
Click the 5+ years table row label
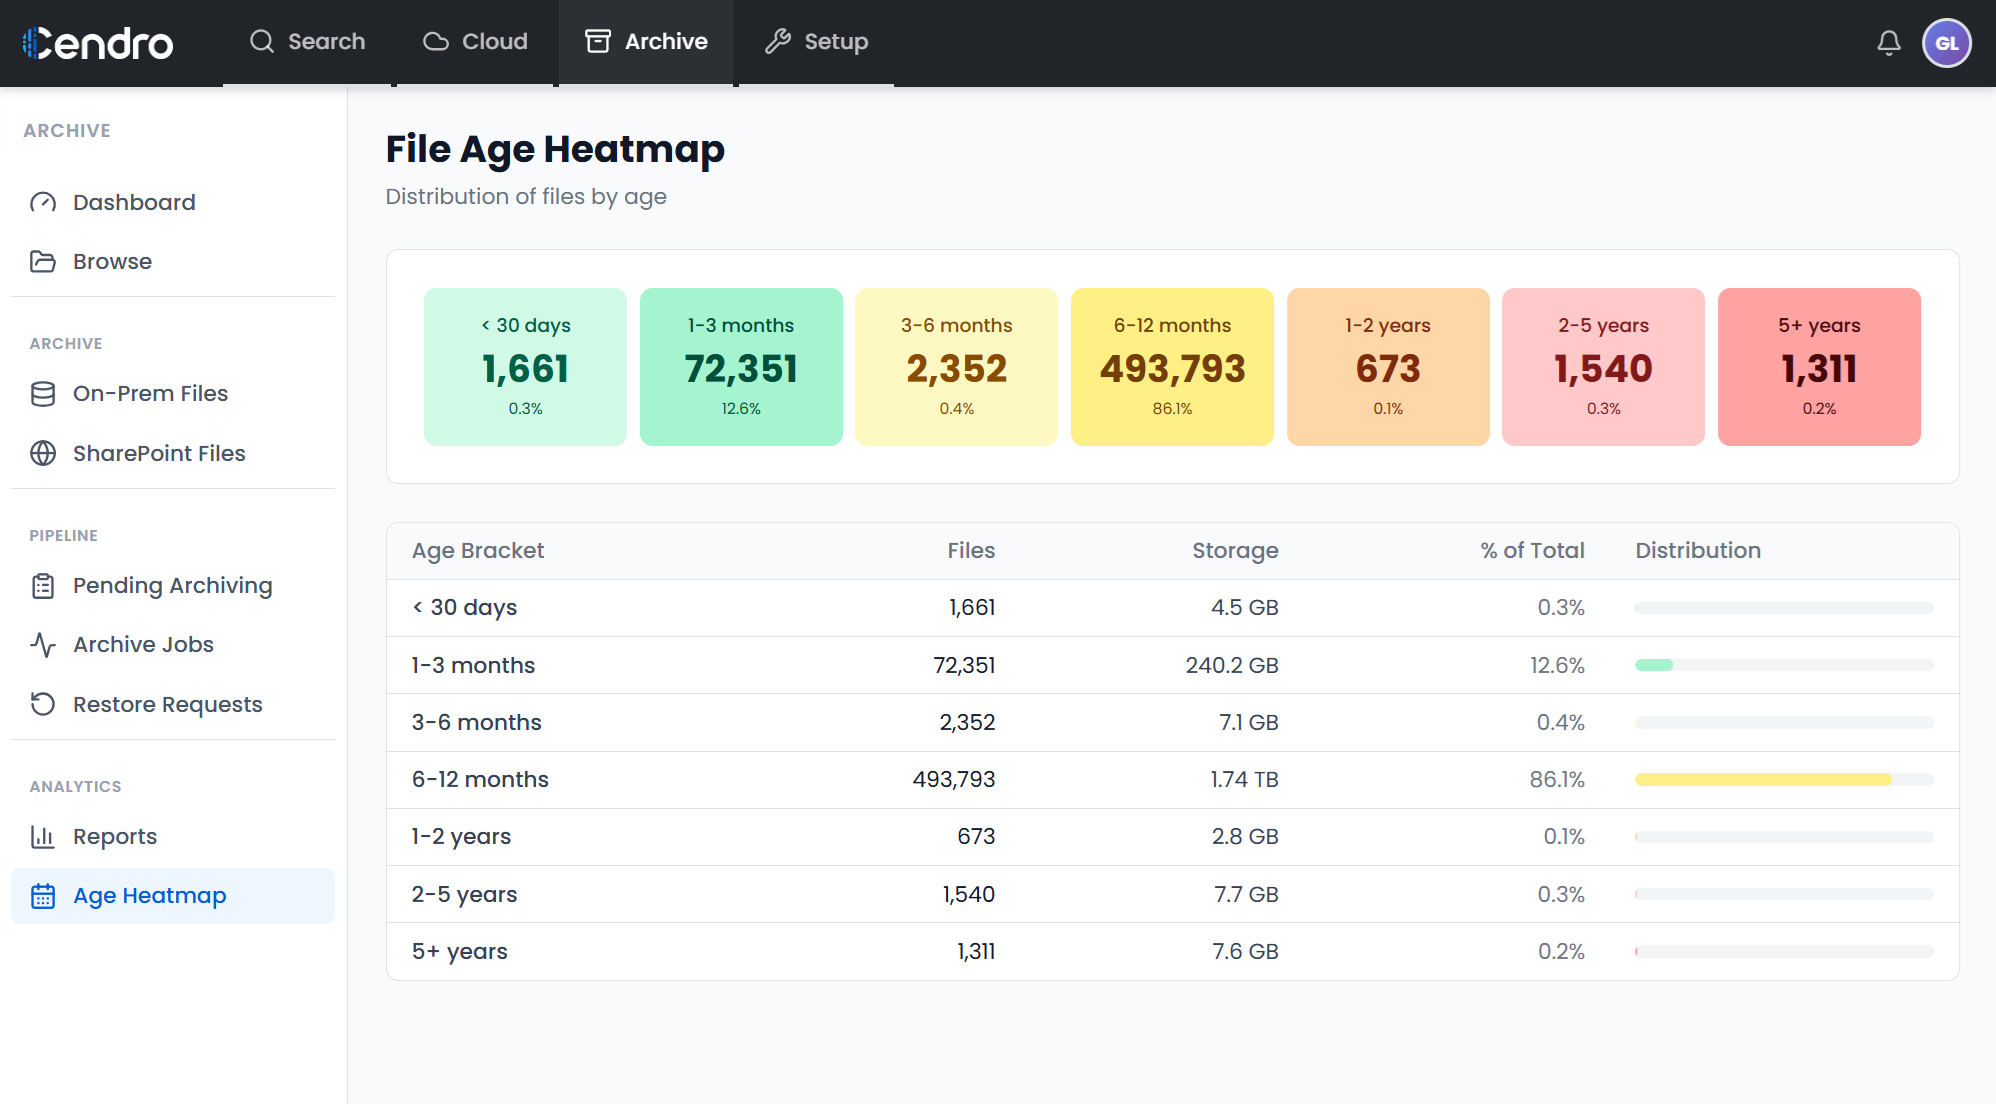tap(460, 952)
